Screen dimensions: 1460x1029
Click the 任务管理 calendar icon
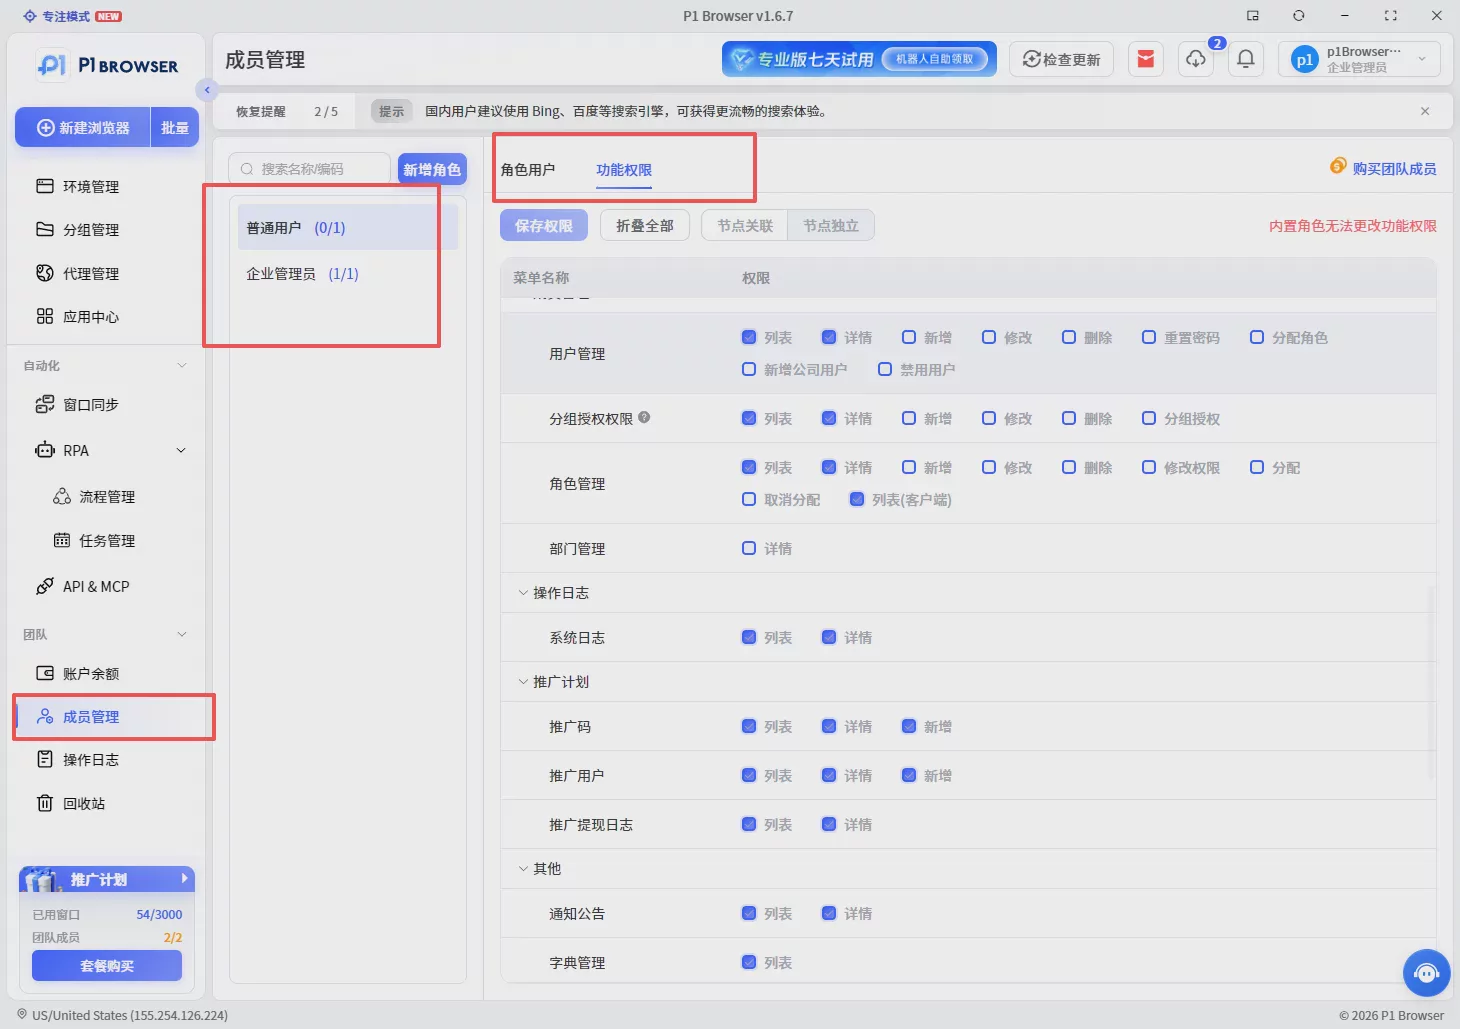62,540
